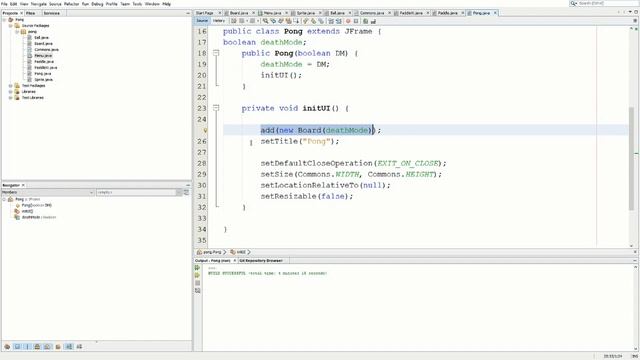Click the Stop Macro Recording icon
The width and height of the screenshot is (640, 360).
(x=356, y=21)
